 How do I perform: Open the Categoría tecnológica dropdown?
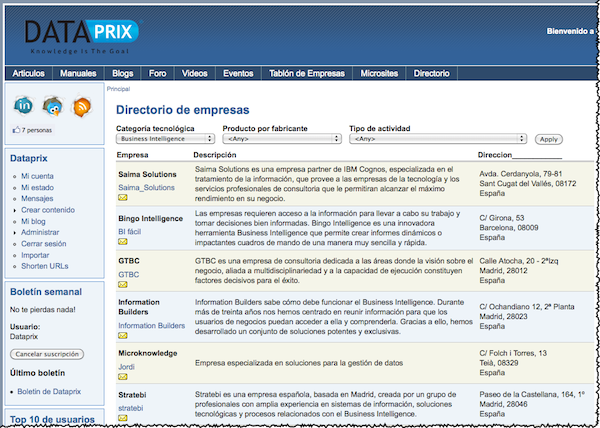(165, 139)
